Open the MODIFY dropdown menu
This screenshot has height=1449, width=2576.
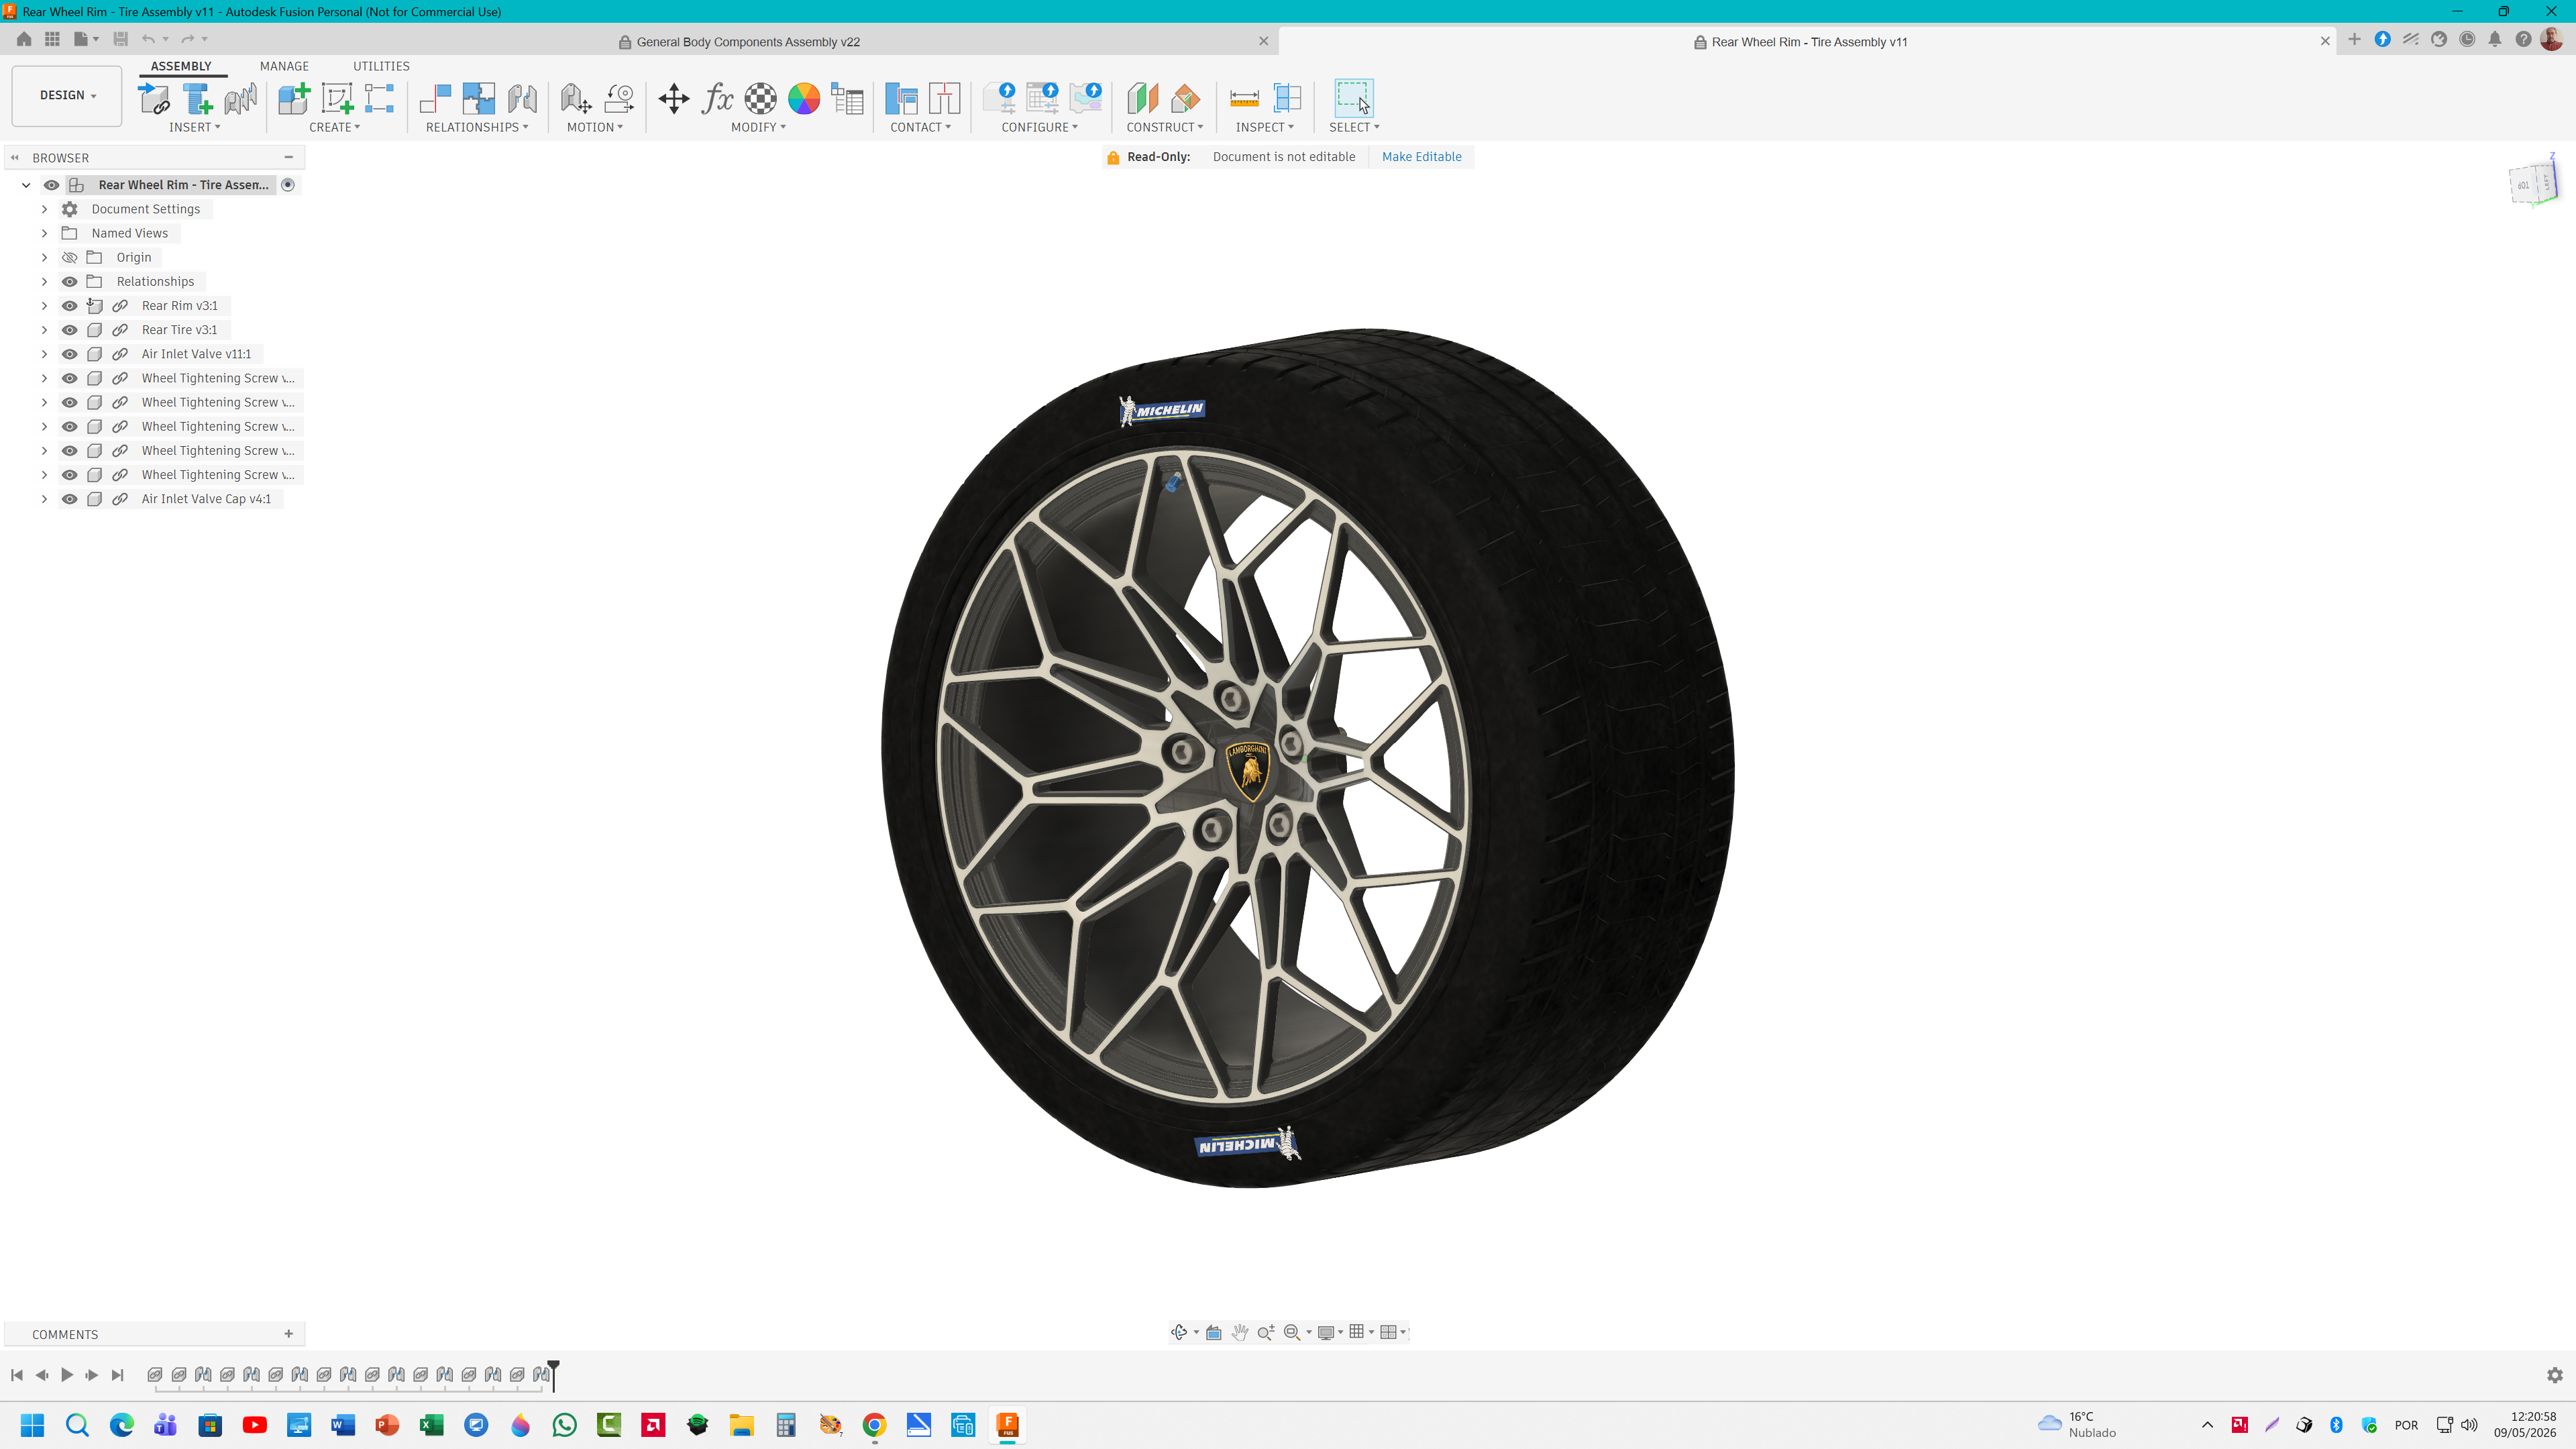pos(758,127)
